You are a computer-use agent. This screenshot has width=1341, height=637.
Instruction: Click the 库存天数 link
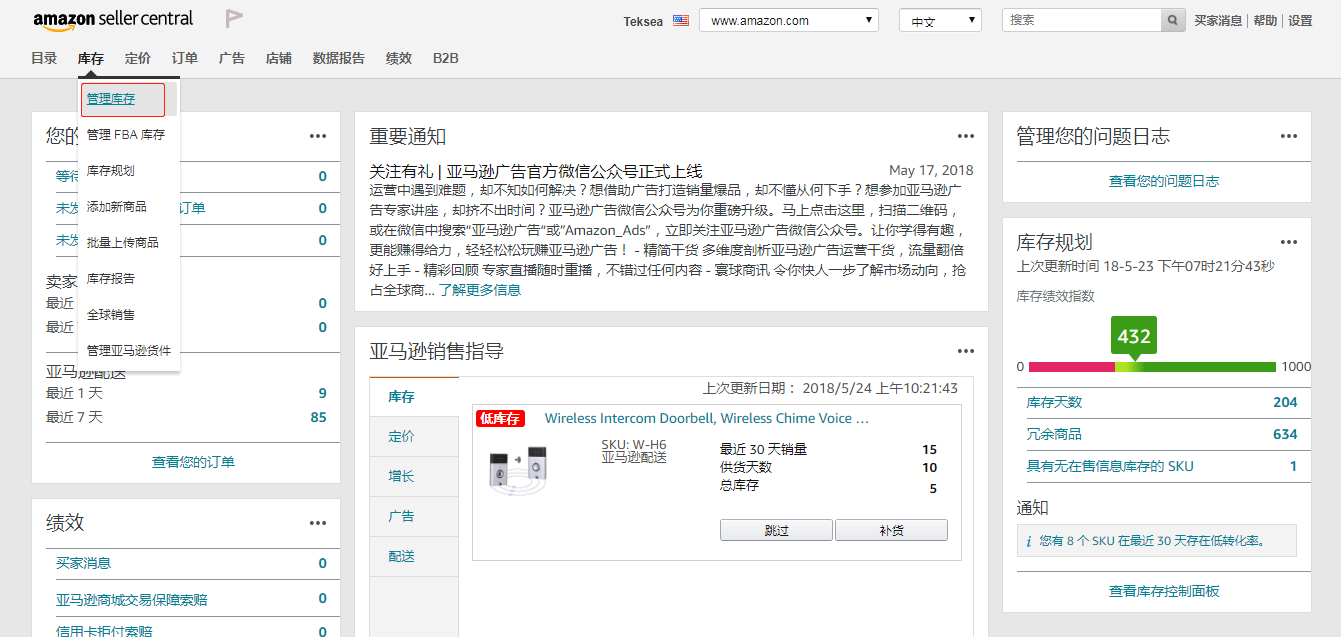point(1054,402)
